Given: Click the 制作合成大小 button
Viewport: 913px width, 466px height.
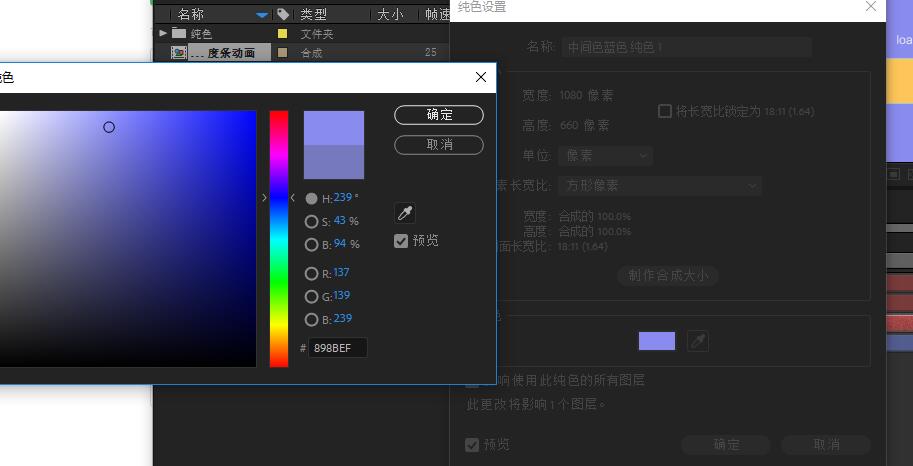Looking at the screenshot, I should point(668,275).
